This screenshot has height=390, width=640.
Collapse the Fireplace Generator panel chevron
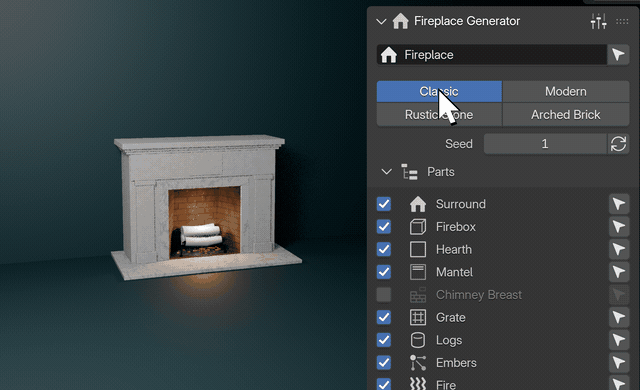point(381,21)
